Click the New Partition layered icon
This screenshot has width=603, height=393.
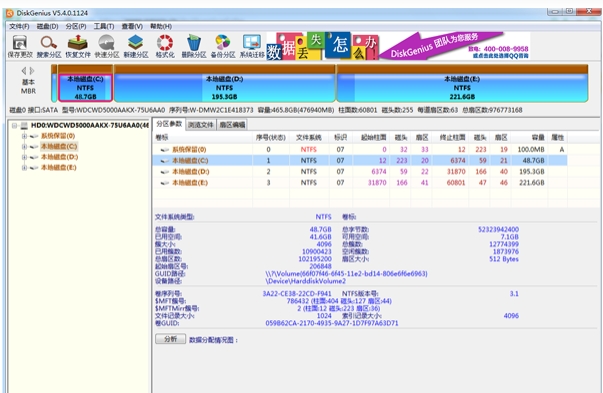(136, 46)
